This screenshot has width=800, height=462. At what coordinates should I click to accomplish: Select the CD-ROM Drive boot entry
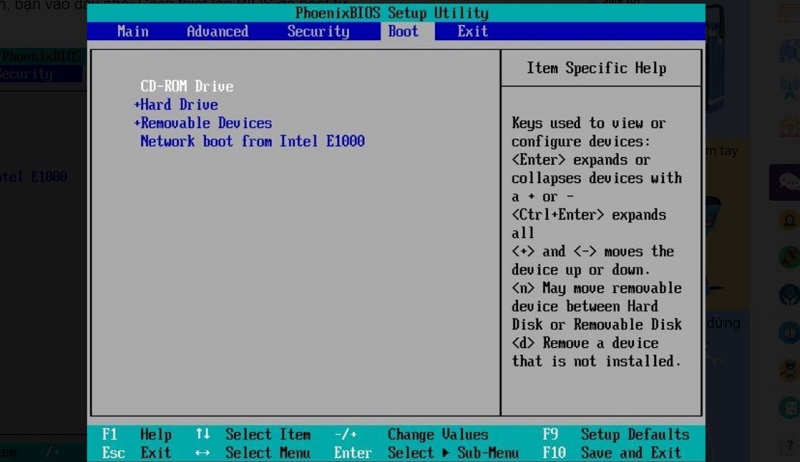click(187, 86)
